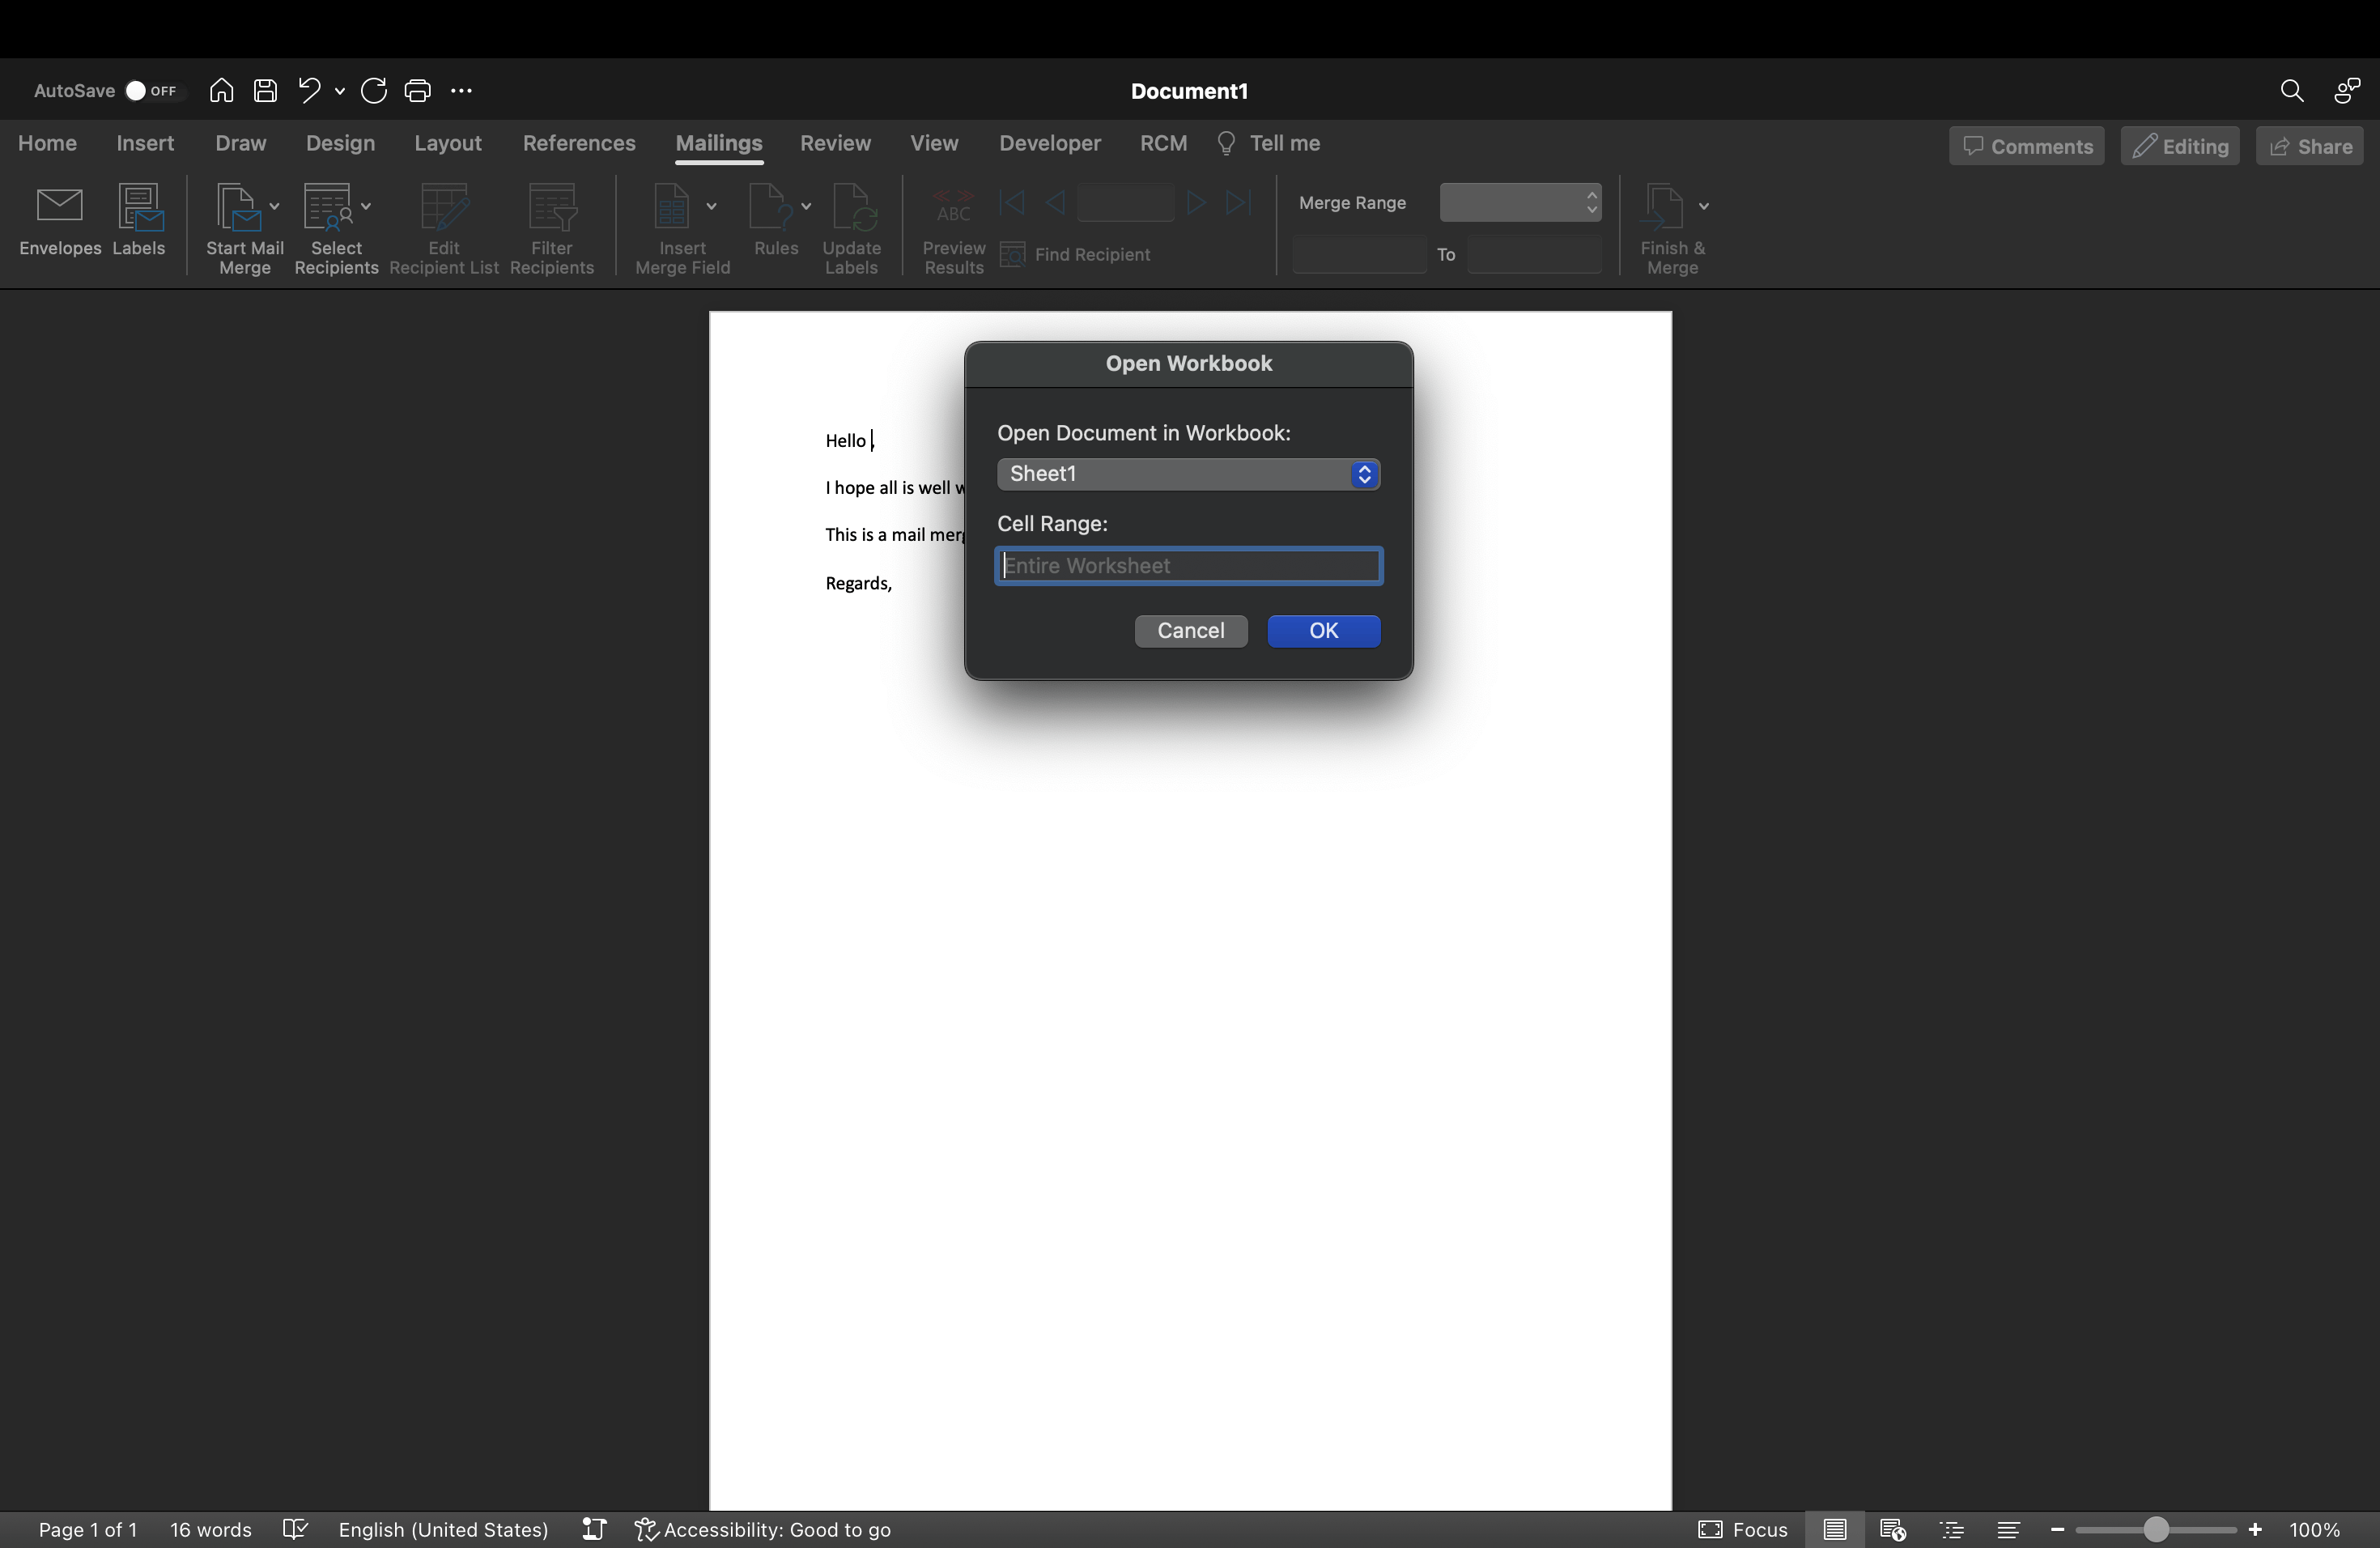Click the Home icon in title bar
This screenshot has width=2380, height=1548.
pyautogui.click(x=221, y=91)
